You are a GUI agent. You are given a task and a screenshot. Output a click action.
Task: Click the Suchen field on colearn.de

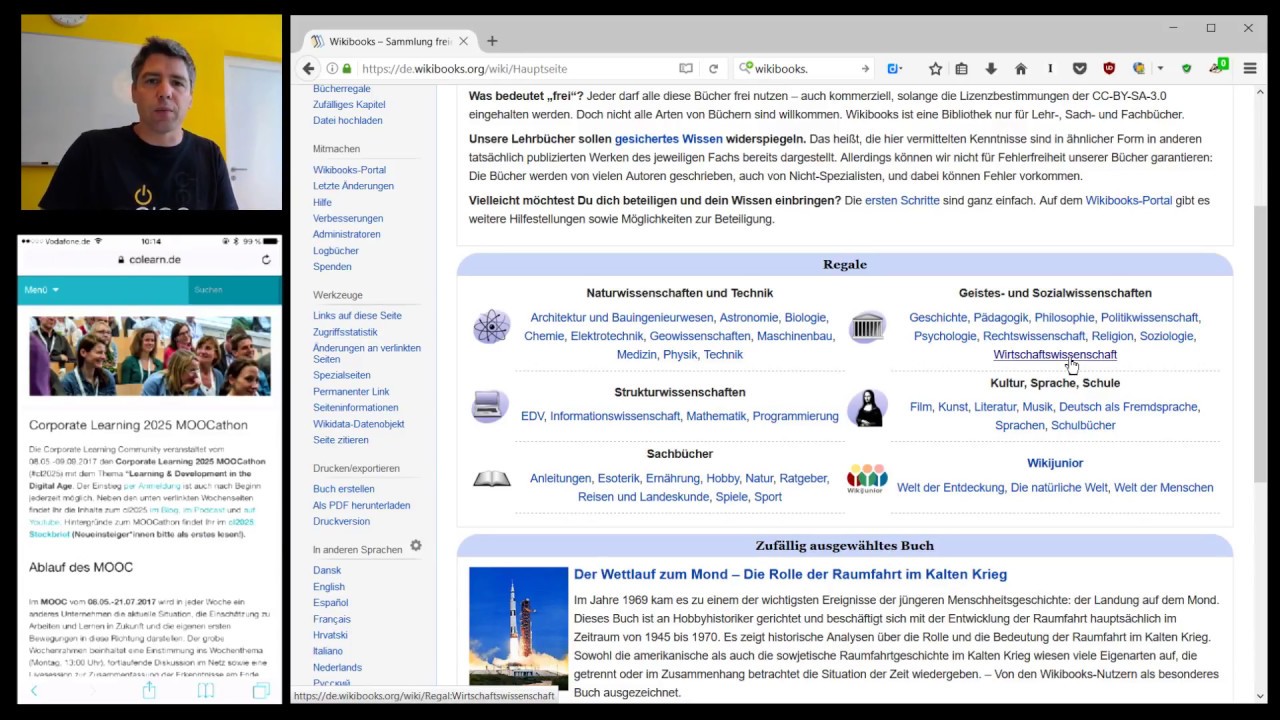coord(232,290)
